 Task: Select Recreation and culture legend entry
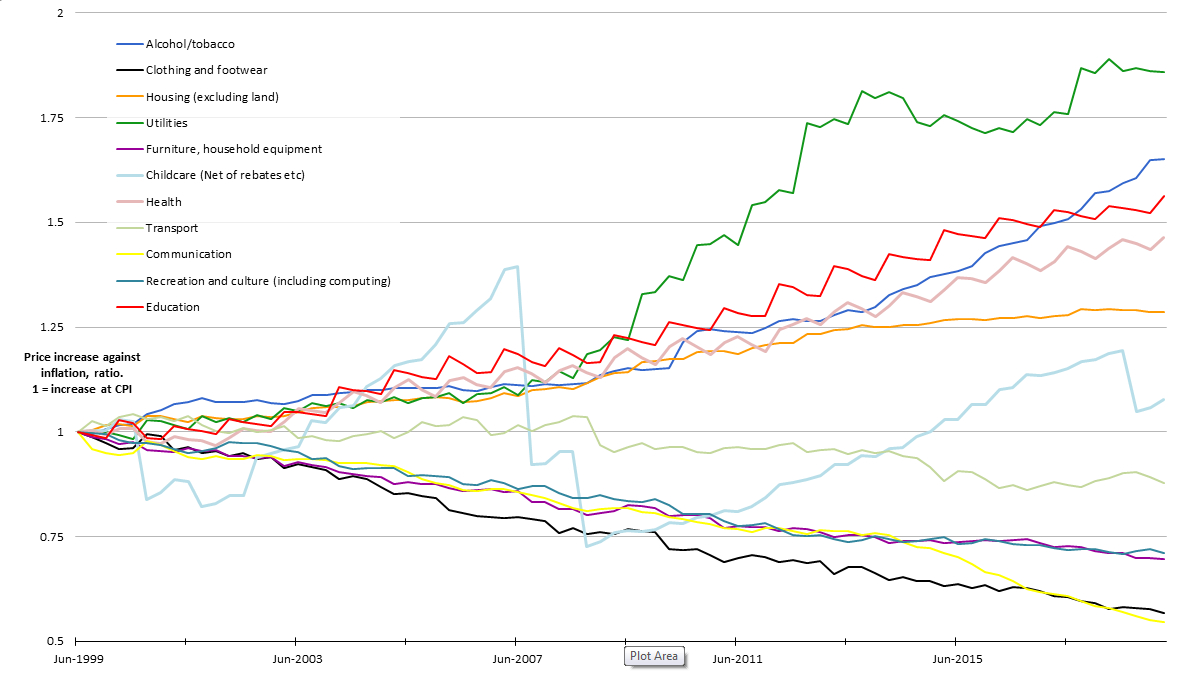tap(267, 281)
